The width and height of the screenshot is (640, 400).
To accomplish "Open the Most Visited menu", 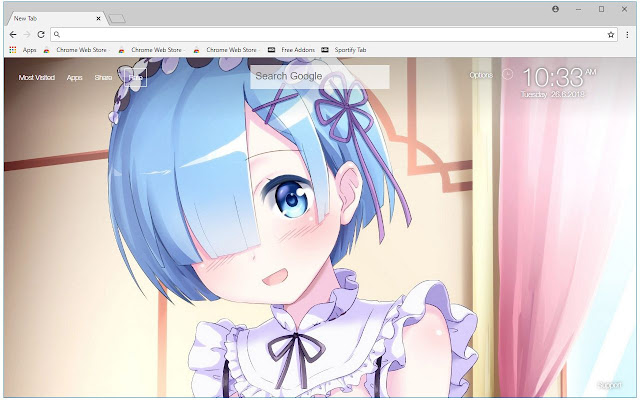I will pyautogui.click(x=37, y=78).
